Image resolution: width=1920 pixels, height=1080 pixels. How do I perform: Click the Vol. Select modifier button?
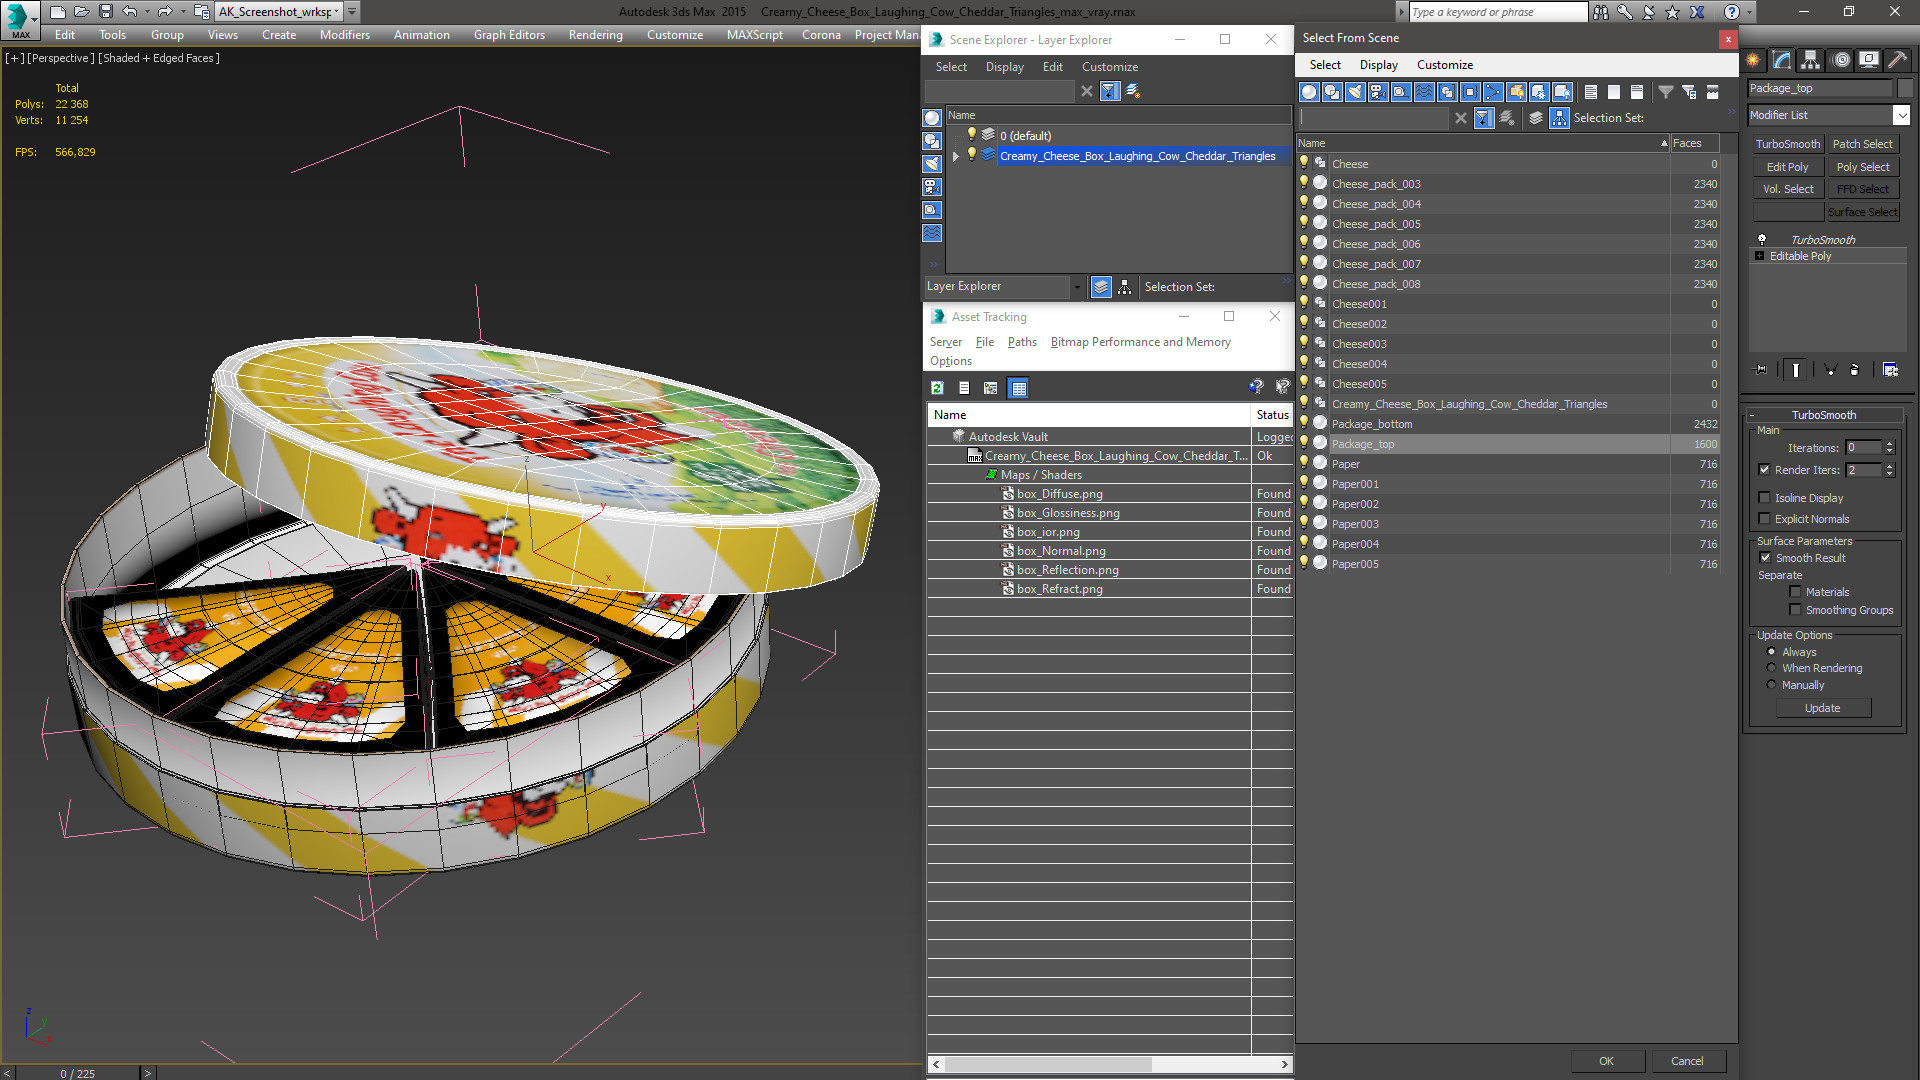[1788, 189]
